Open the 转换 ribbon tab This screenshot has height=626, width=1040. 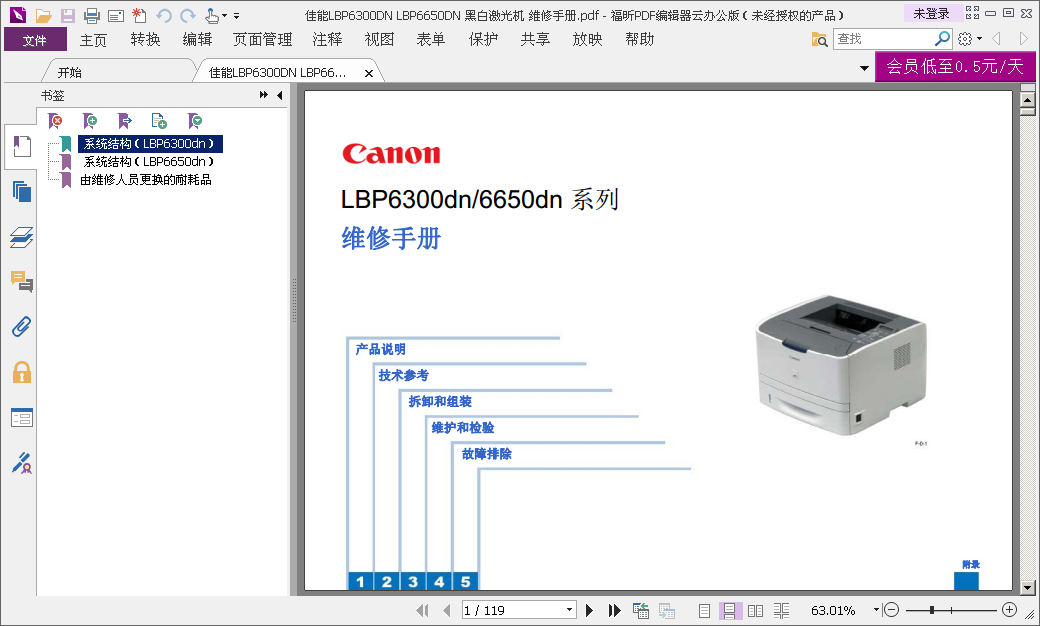(x=145, y=40)
